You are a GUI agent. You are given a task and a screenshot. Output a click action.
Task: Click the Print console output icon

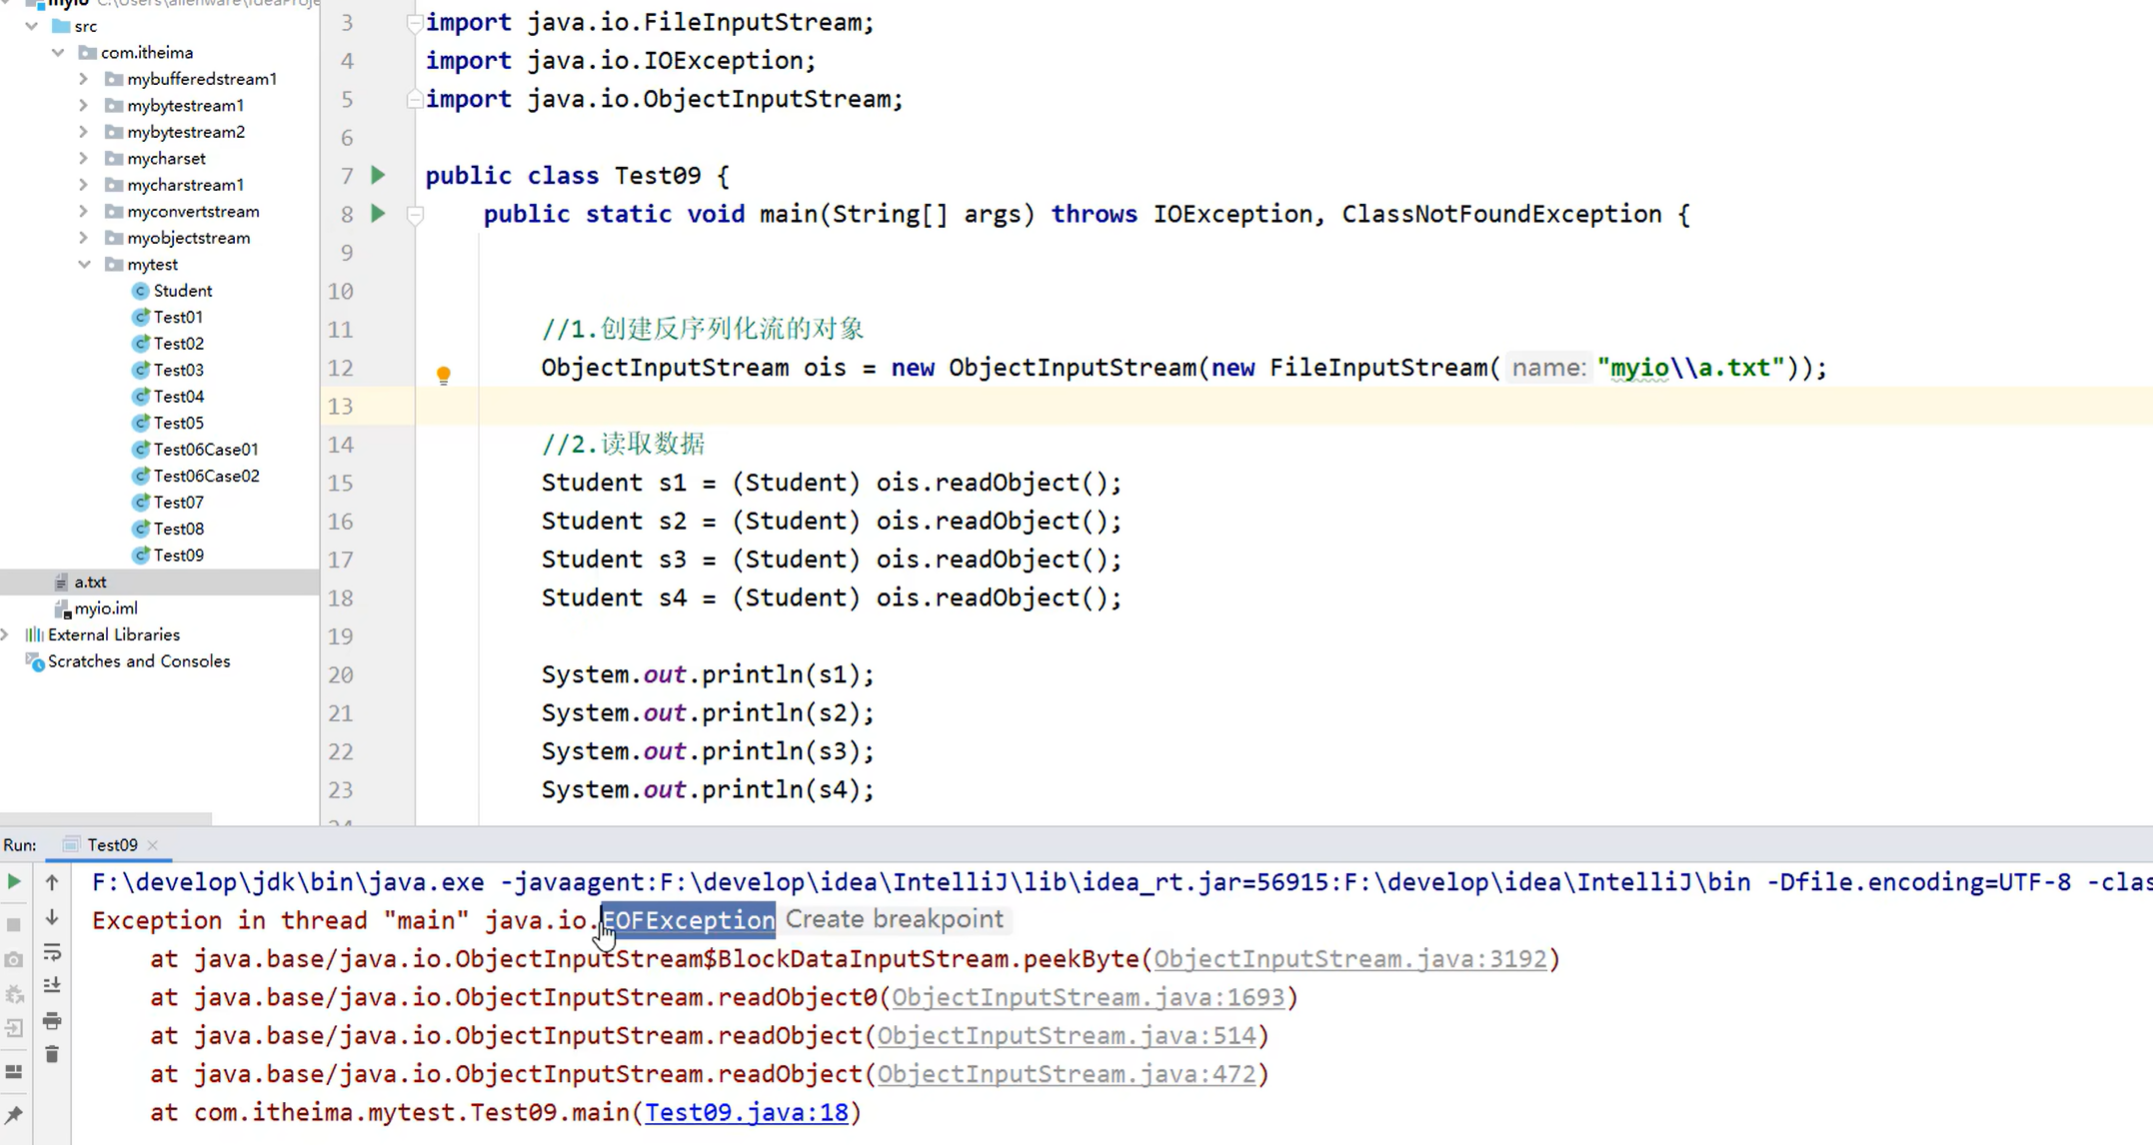click(x=52, y=1021)
